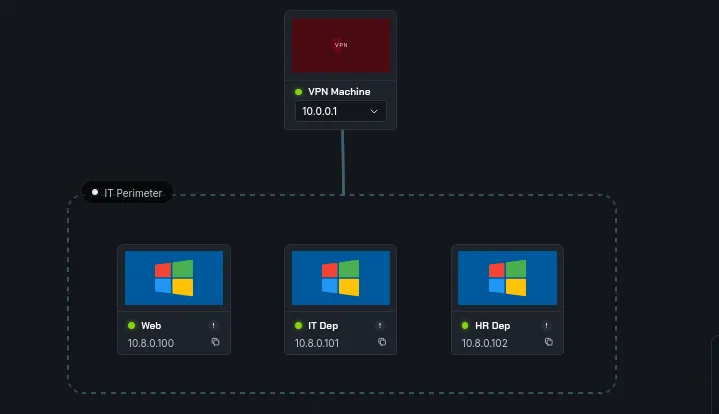719x414 pixels.
Task: Click the VPN Machine red thumbnail
Action: (341, 45)
